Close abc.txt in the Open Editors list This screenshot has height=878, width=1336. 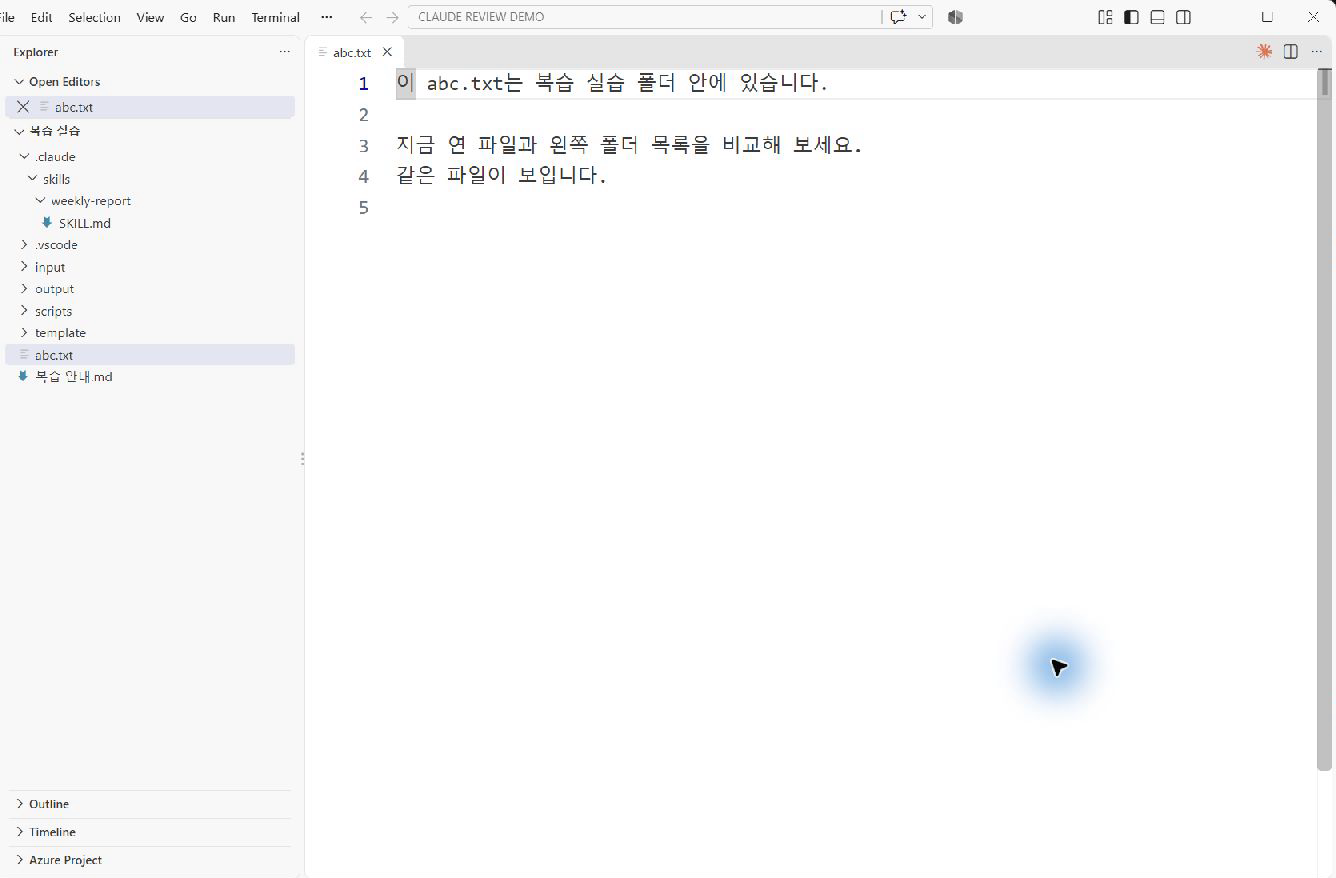tap(23, 107)
